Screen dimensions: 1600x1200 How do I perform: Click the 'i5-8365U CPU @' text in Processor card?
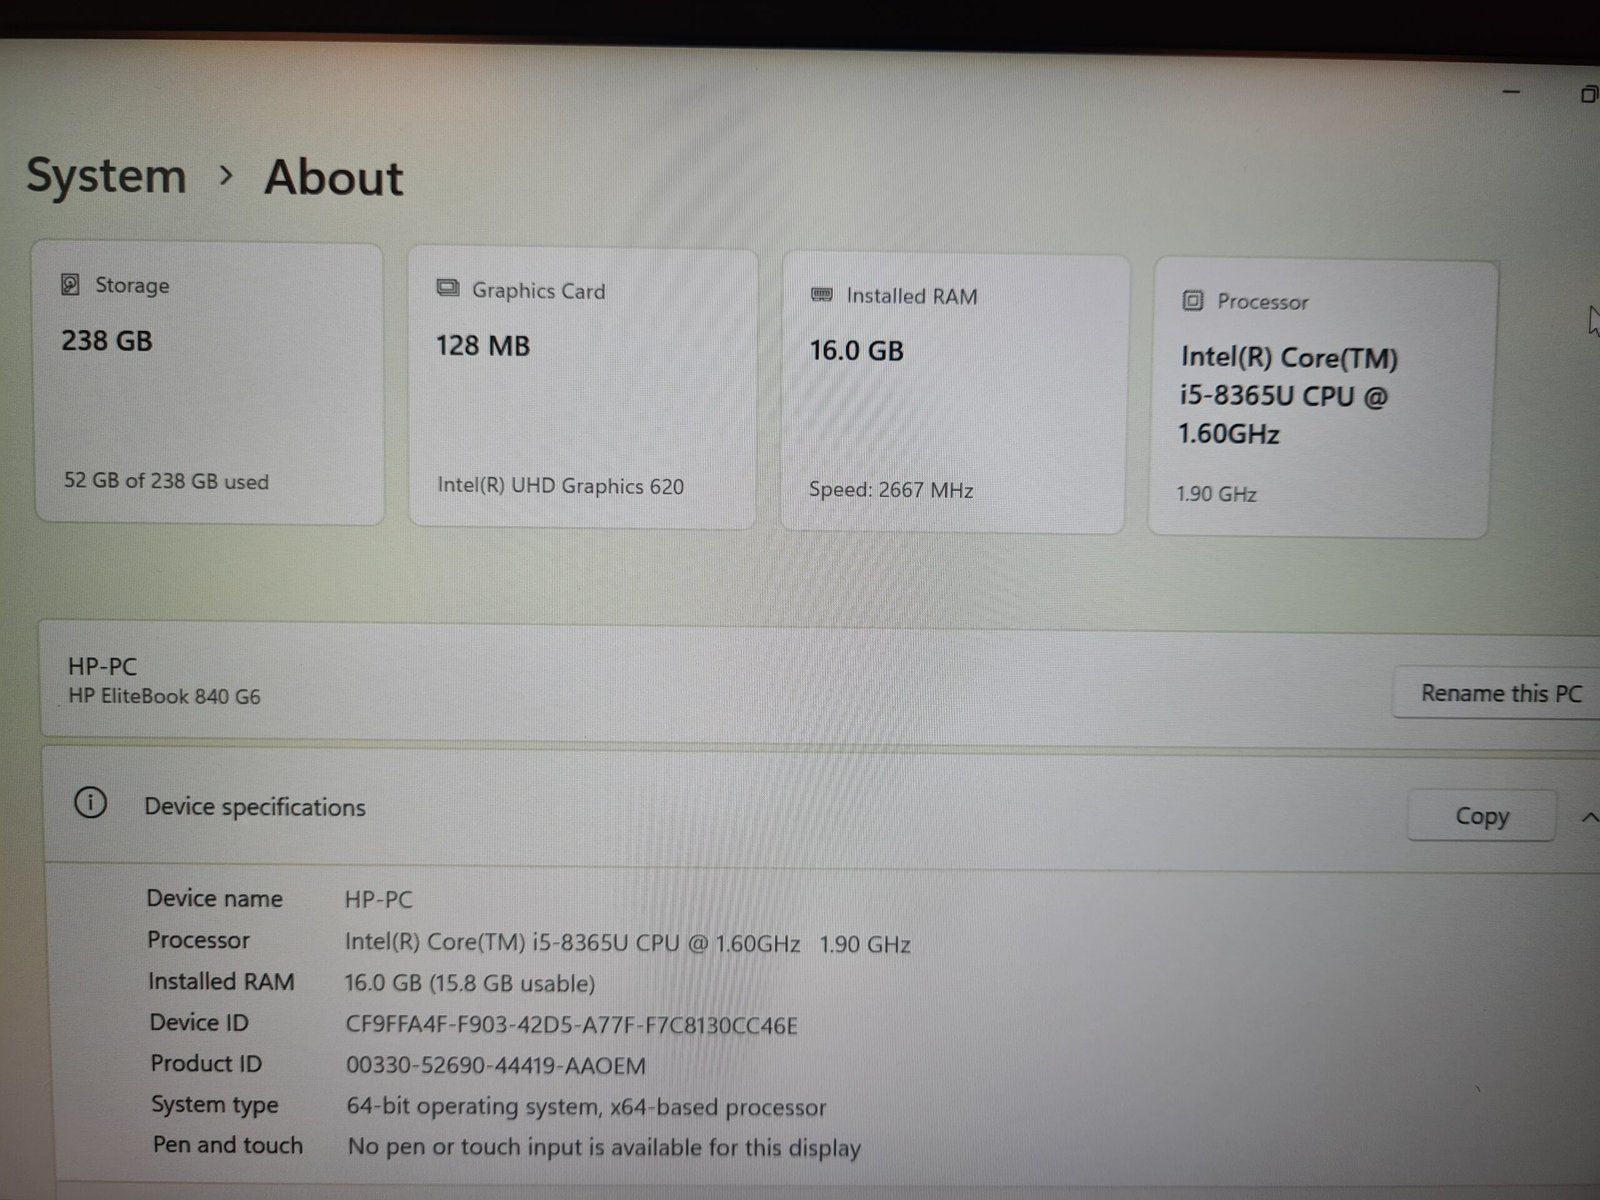pos(1283,396)
